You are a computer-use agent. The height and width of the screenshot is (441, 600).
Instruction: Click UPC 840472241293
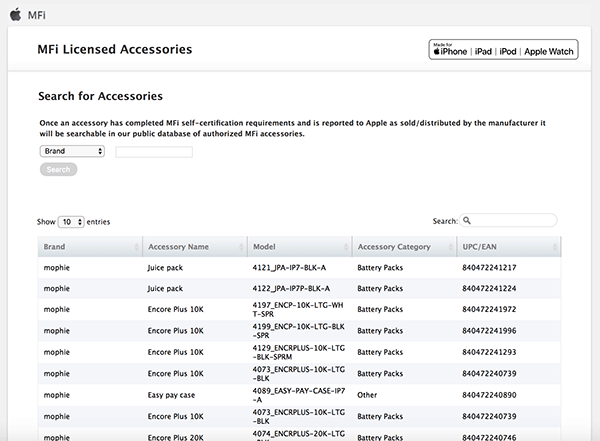click(x=489, y=352)
